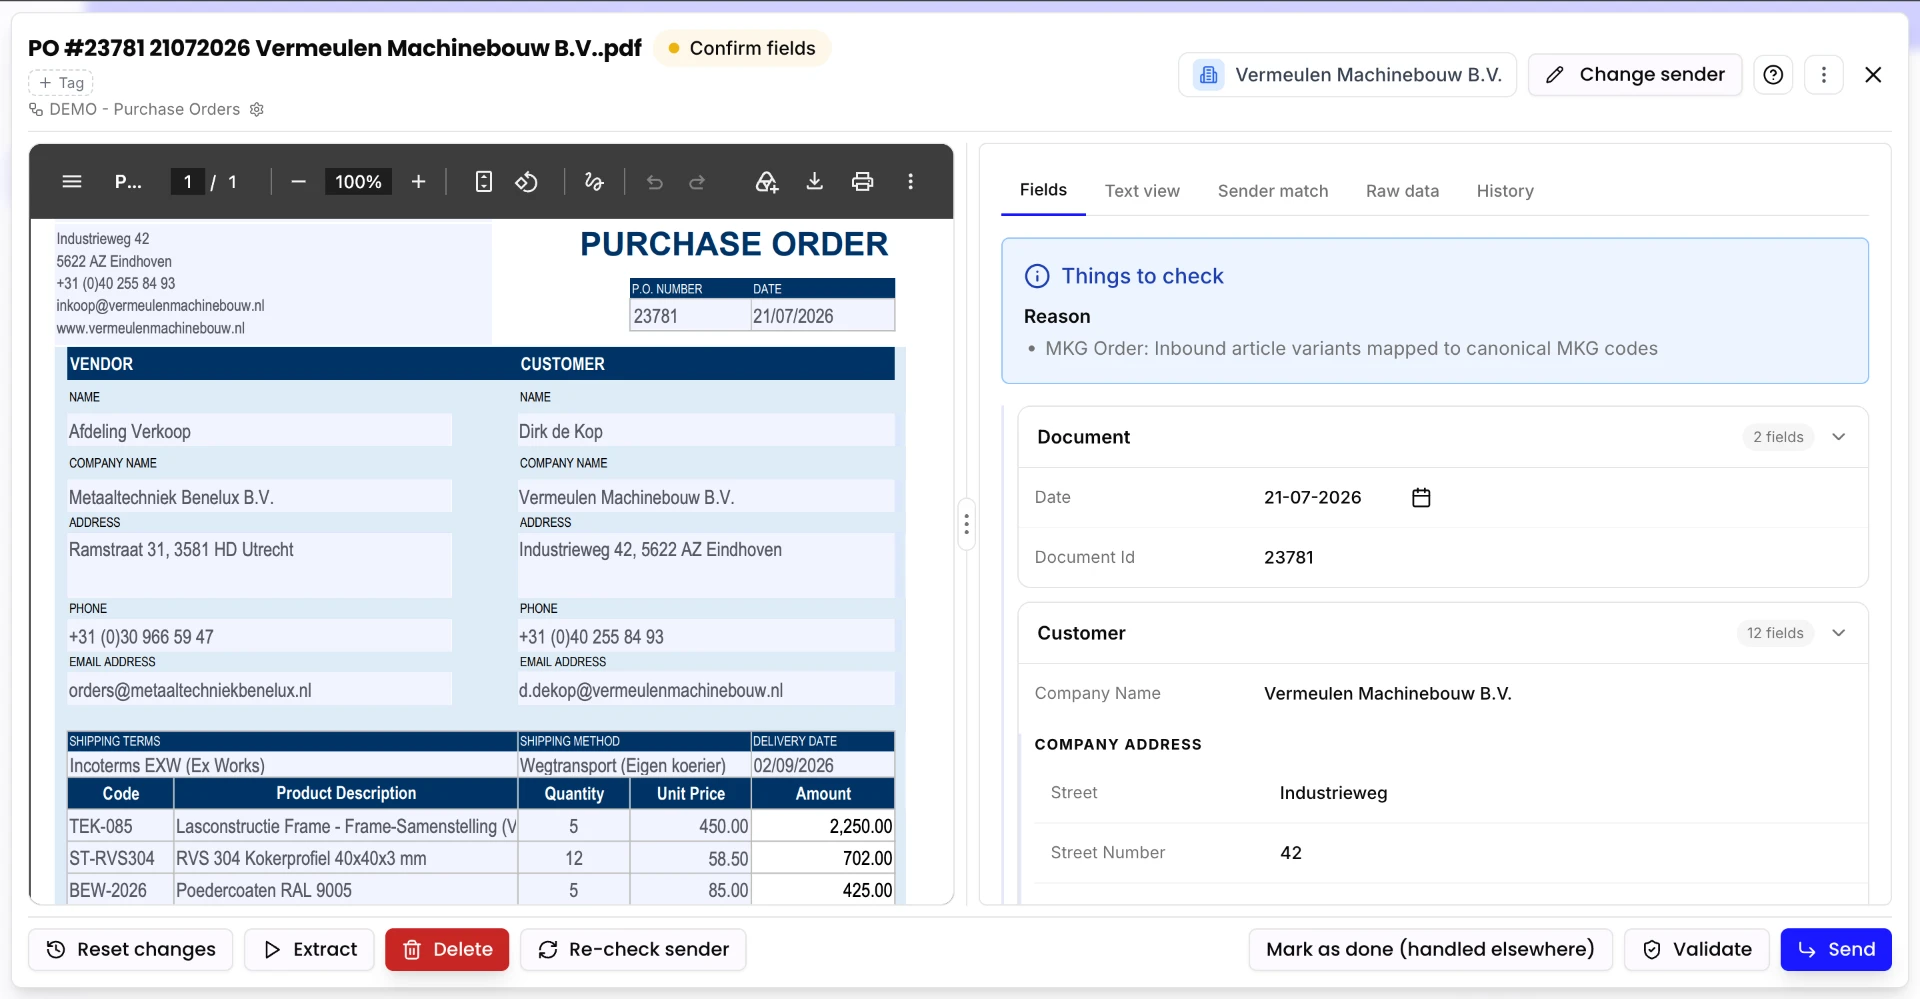This screenshot has height=999, width=1920.
Task: Open the header more options menu
Action: tap(1823, 75)
